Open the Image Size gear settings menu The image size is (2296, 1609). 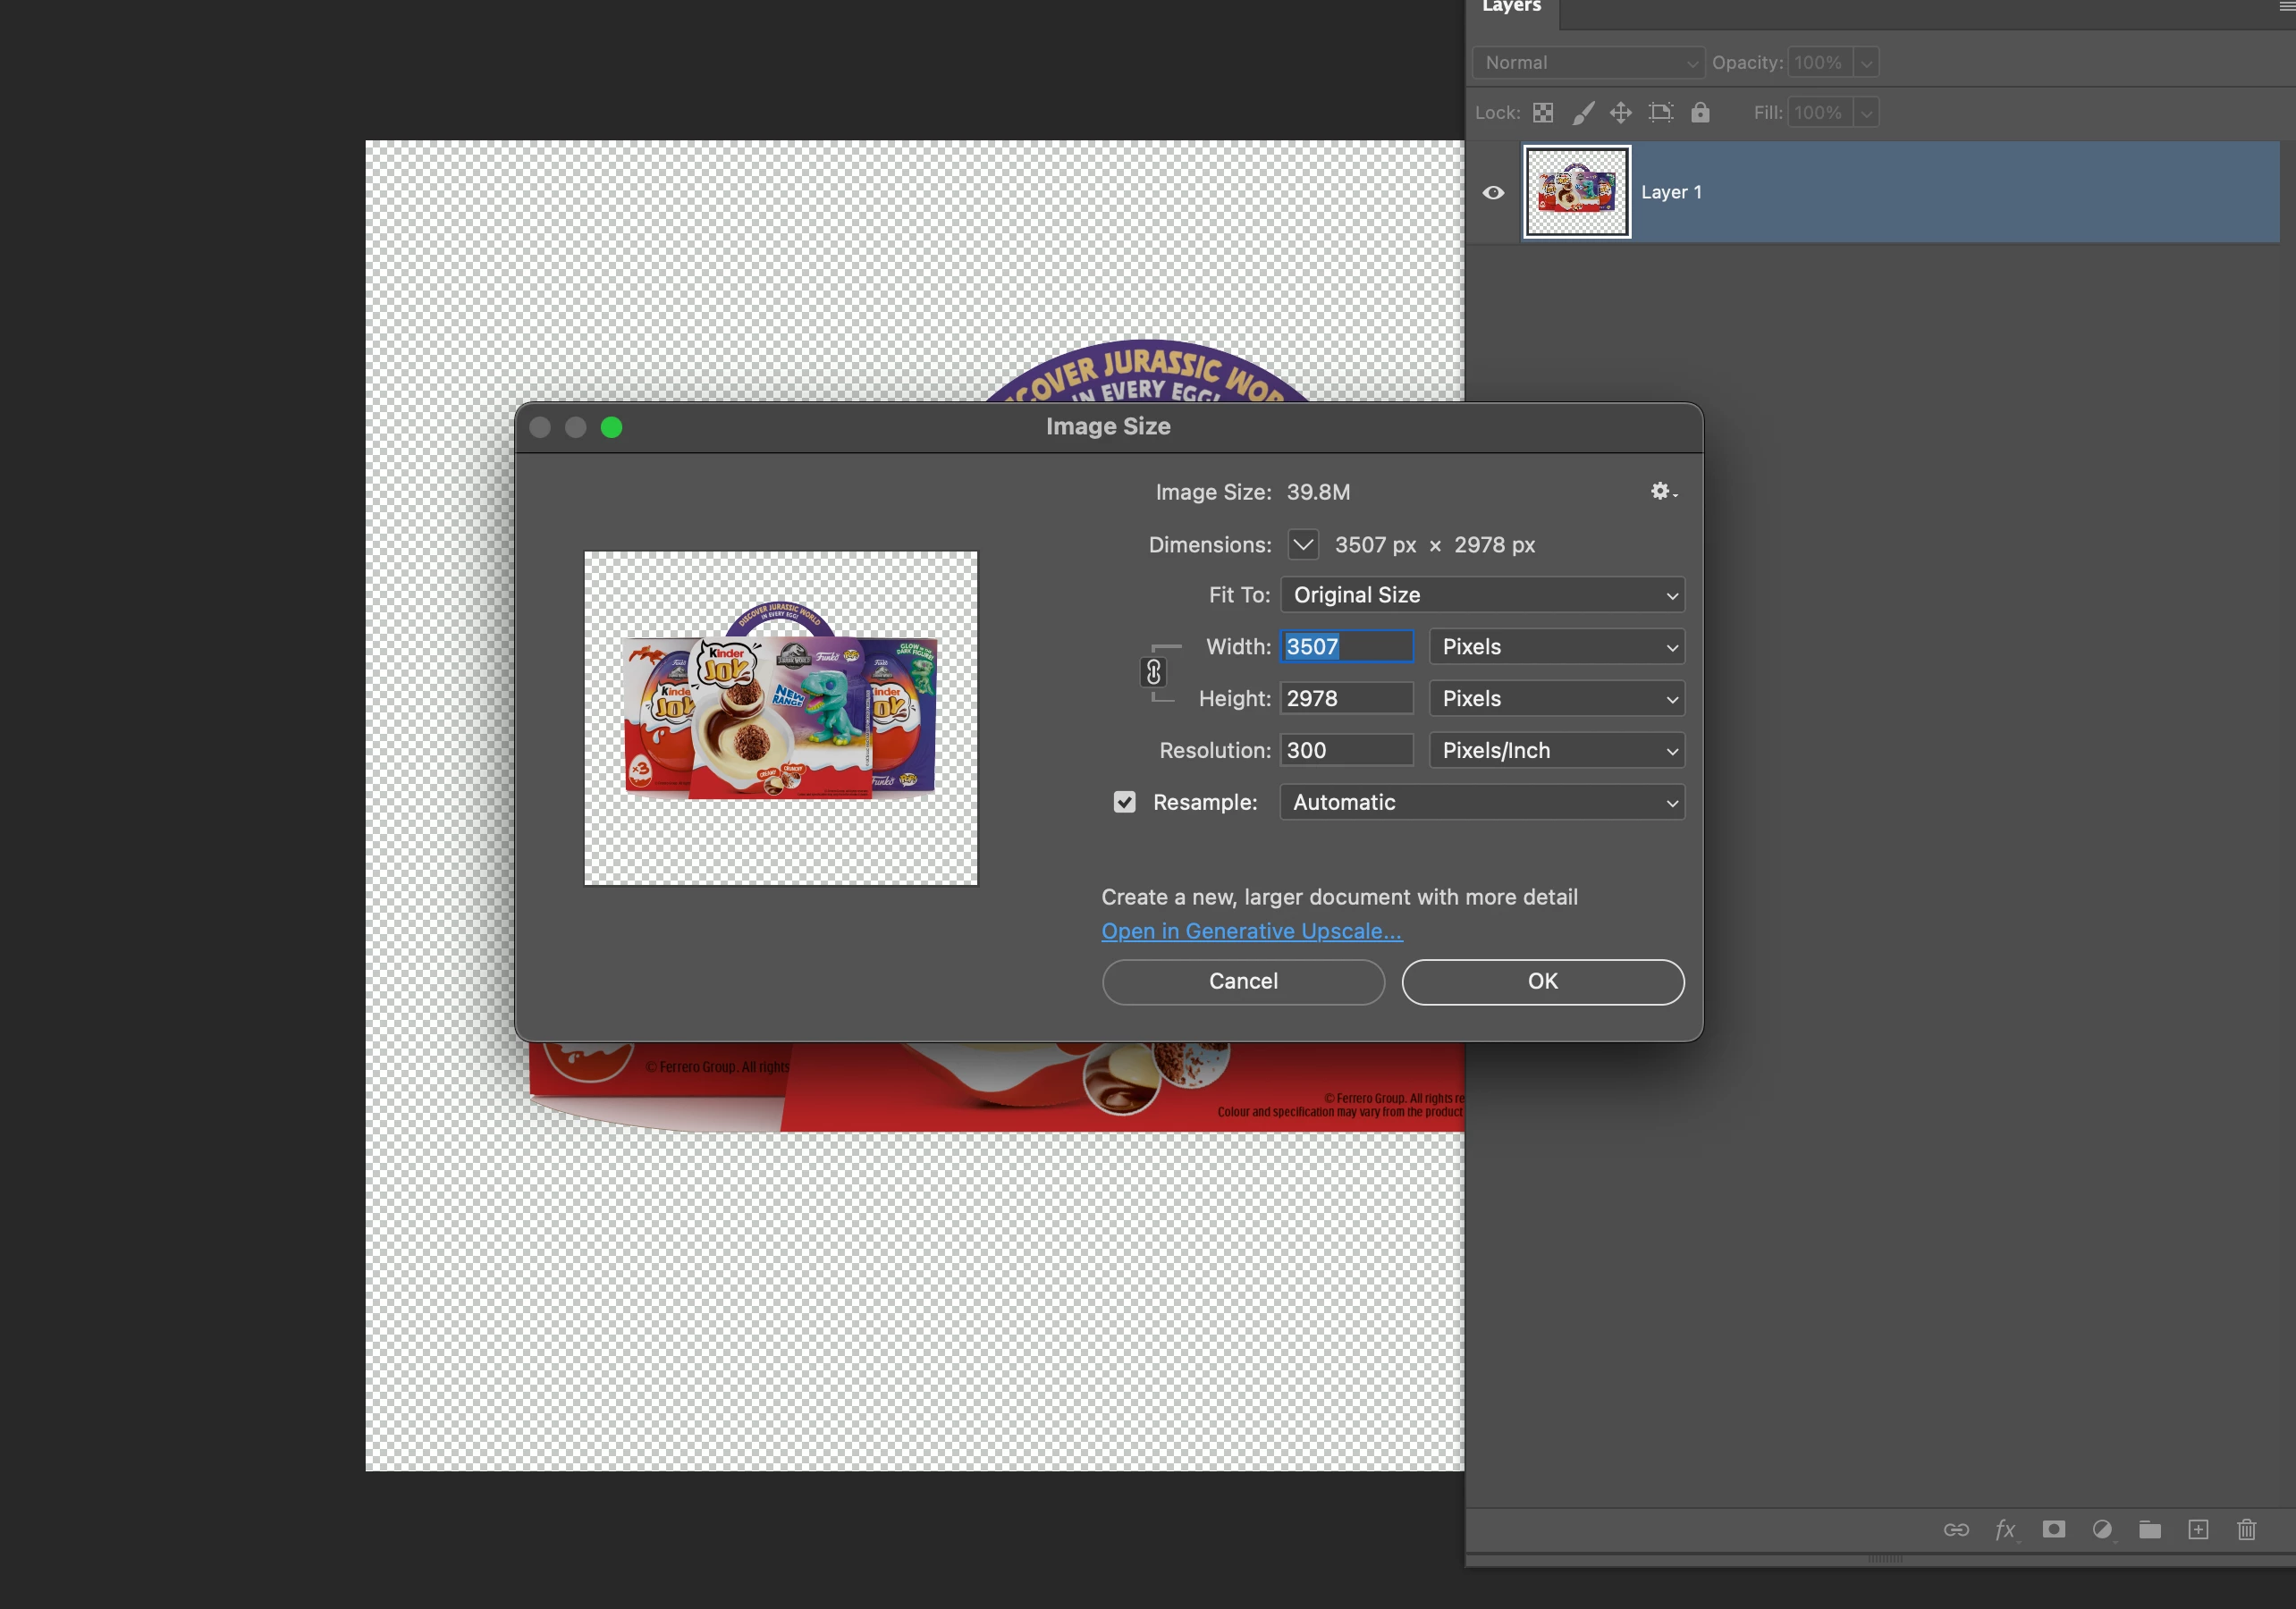pos(1662,491)
